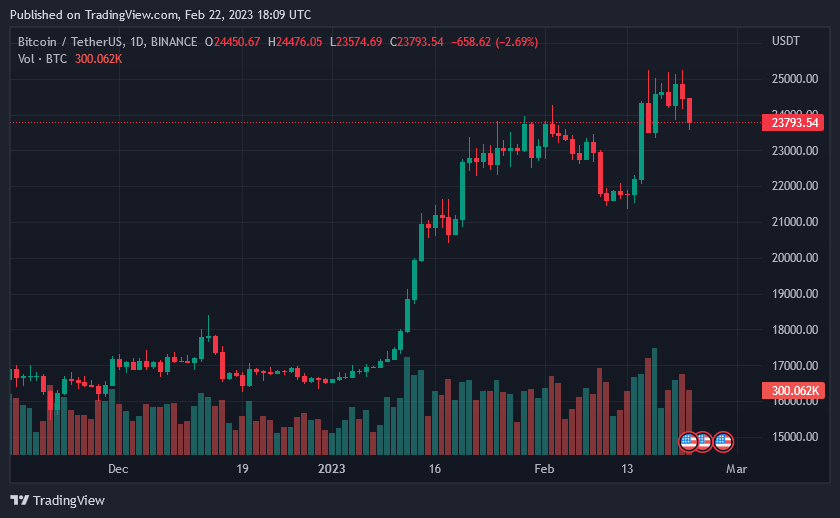Click the close value C23793.54

(417, 42)
